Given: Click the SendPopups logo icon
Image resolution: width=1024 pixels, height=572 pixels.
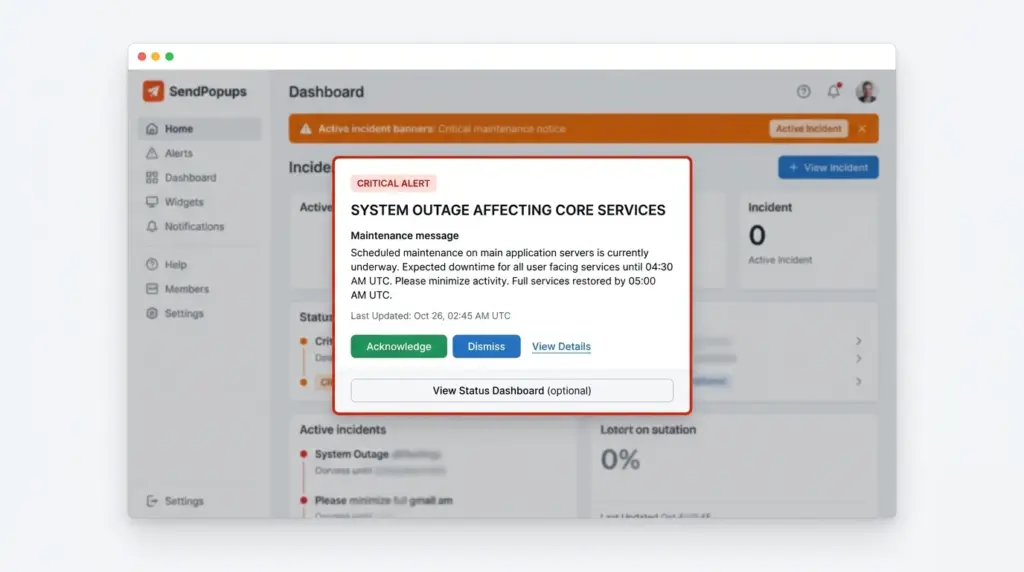Looking at the screenshot, I should pyautogui.click(x=153, y=91).
